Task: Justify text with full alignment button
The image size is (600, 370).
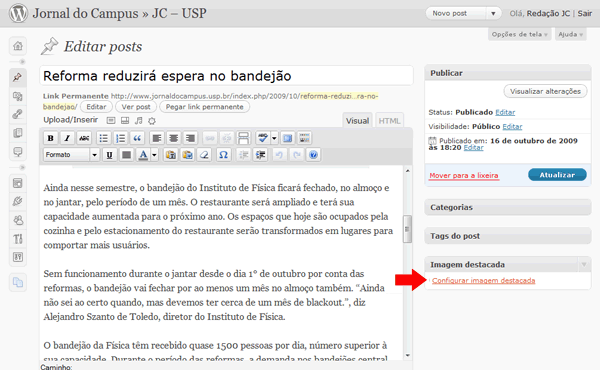Action: tap(126, 155)
